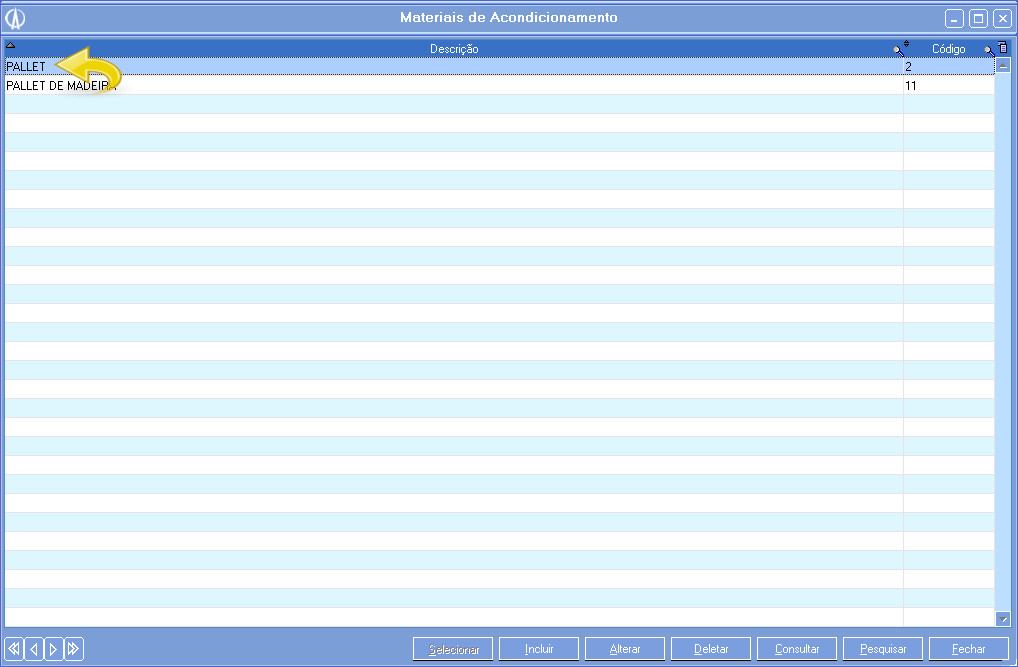
Task: Go to the first record navigation arrow
Action: pos(14,649)
